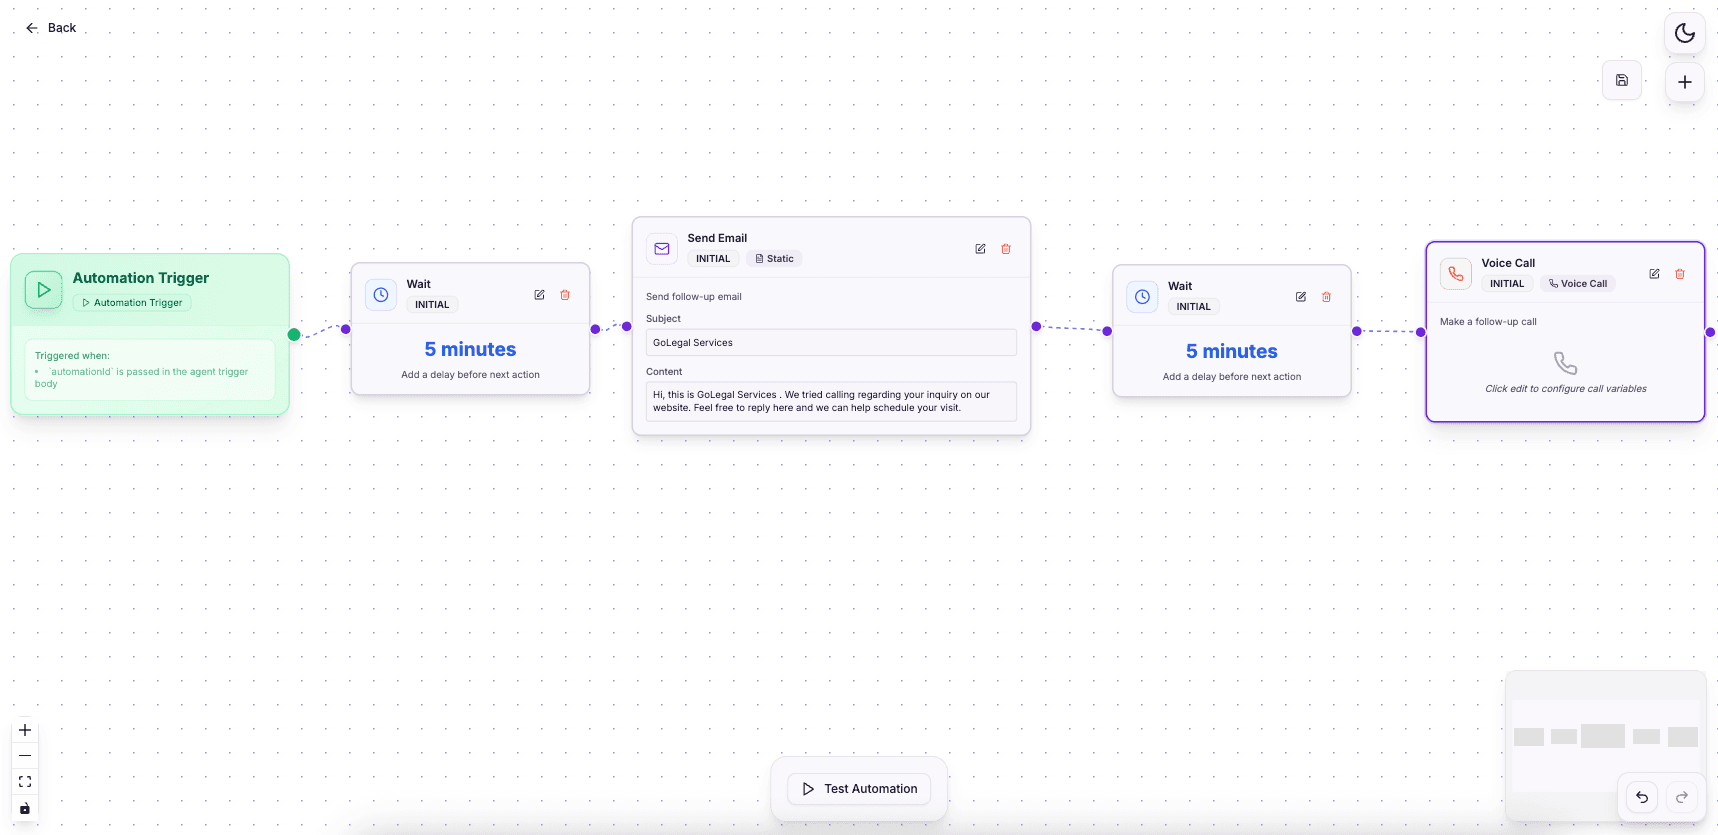Zoom out of the canvas

(25, 756)
